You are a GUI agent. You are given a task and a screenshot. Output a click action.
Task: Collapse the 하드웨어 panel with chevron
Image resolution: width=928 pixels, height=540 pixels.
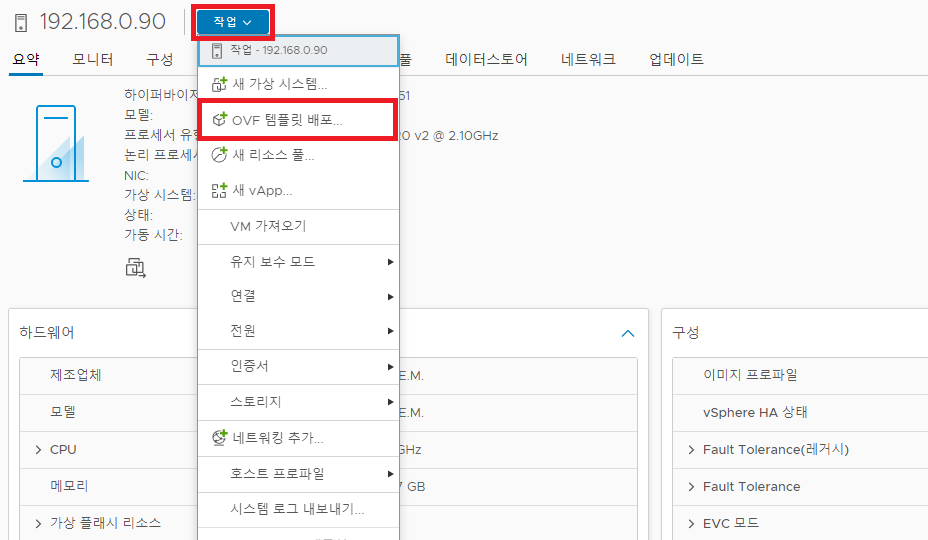pos(628,333)
